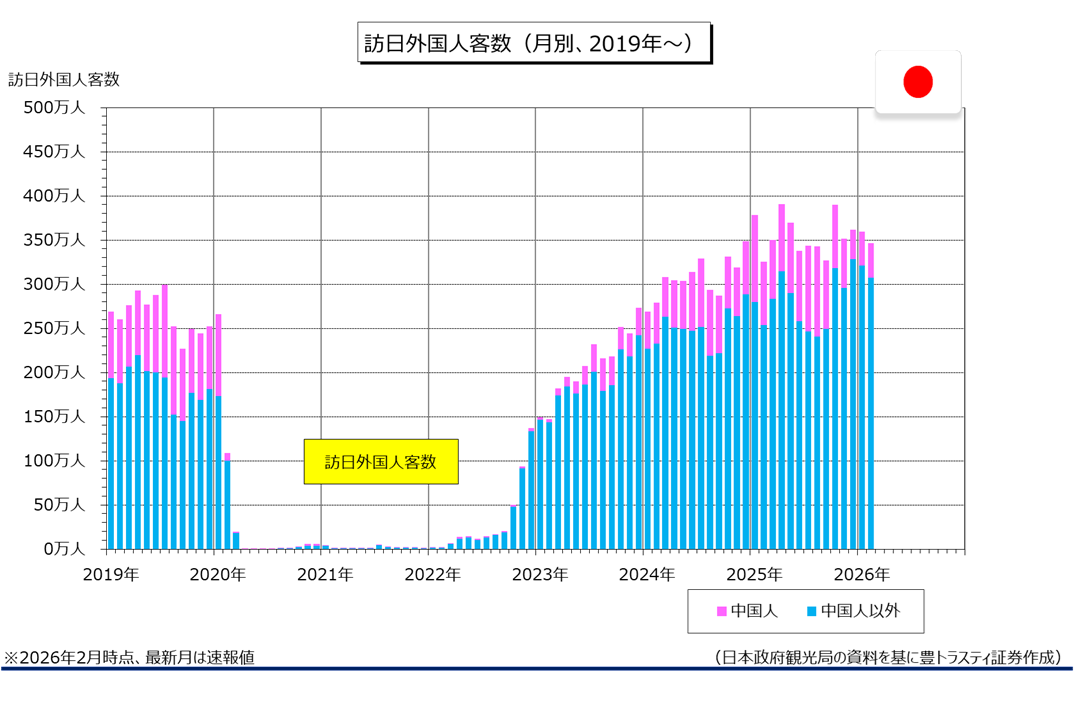Click the 2022年 x-axis label
This screenshot has width=1074, height=707.
click(433, 575)
